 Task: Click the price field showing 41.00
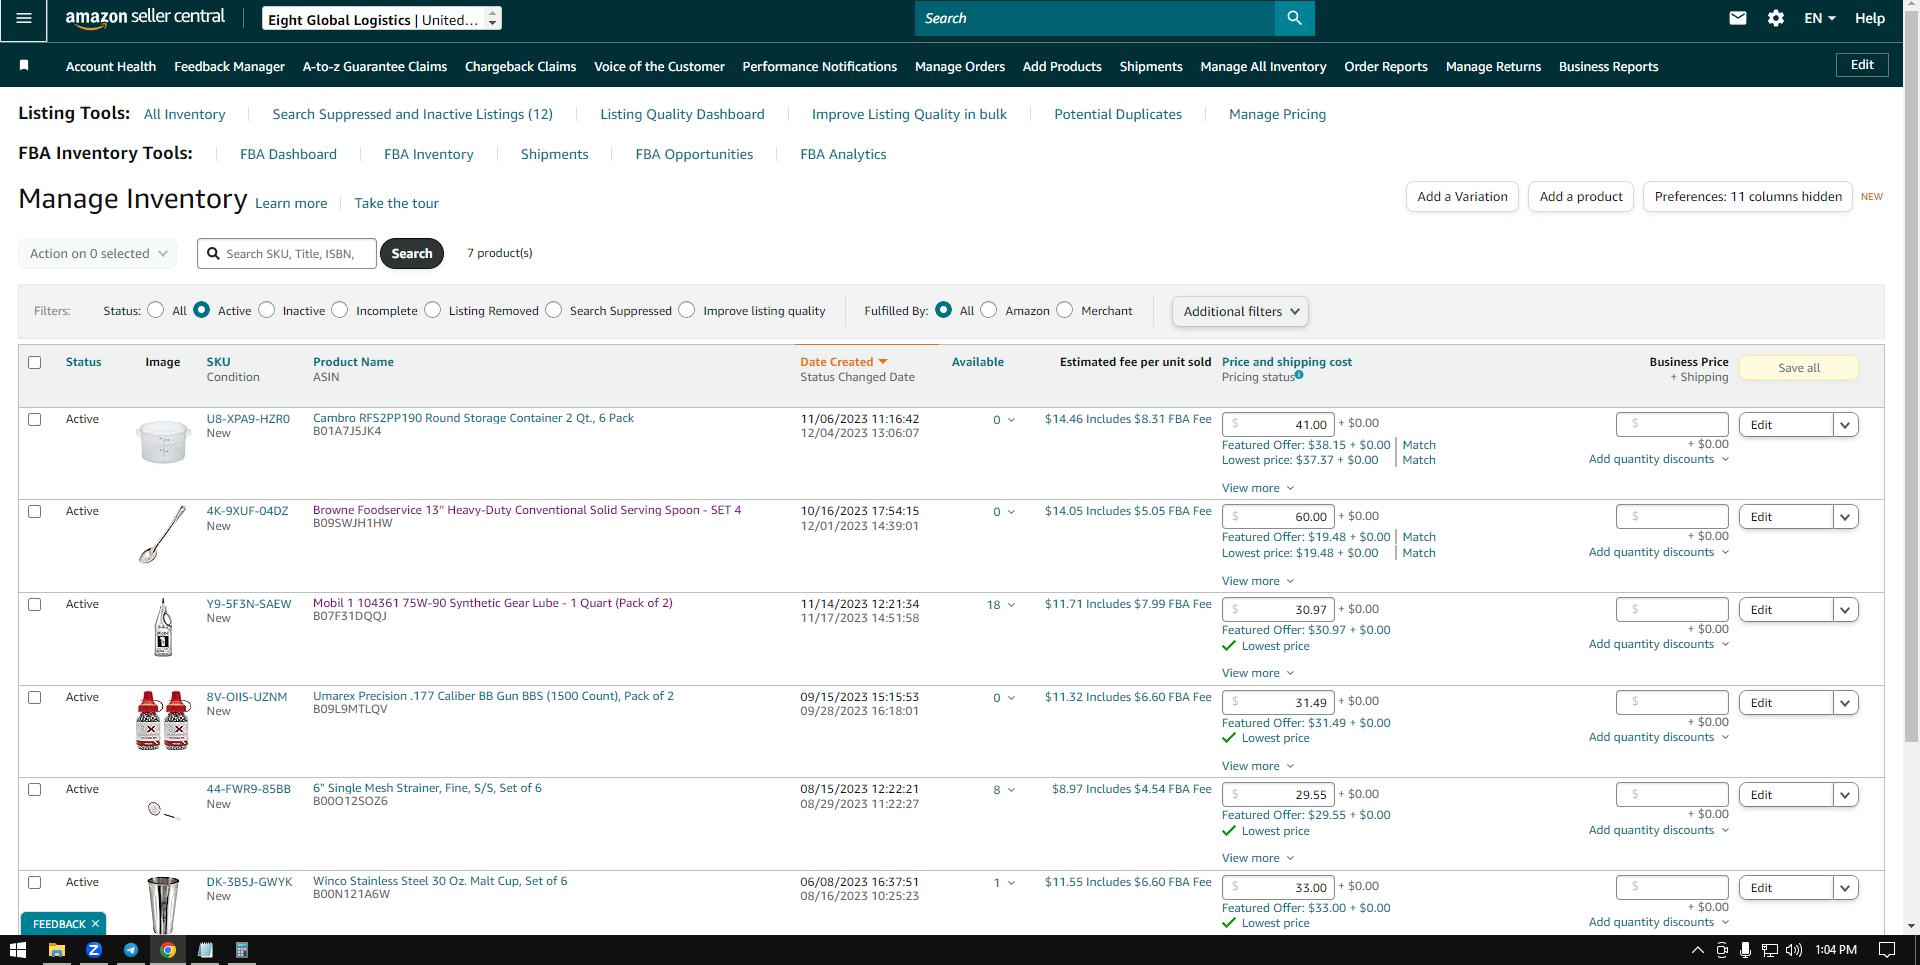[1278, 424]
